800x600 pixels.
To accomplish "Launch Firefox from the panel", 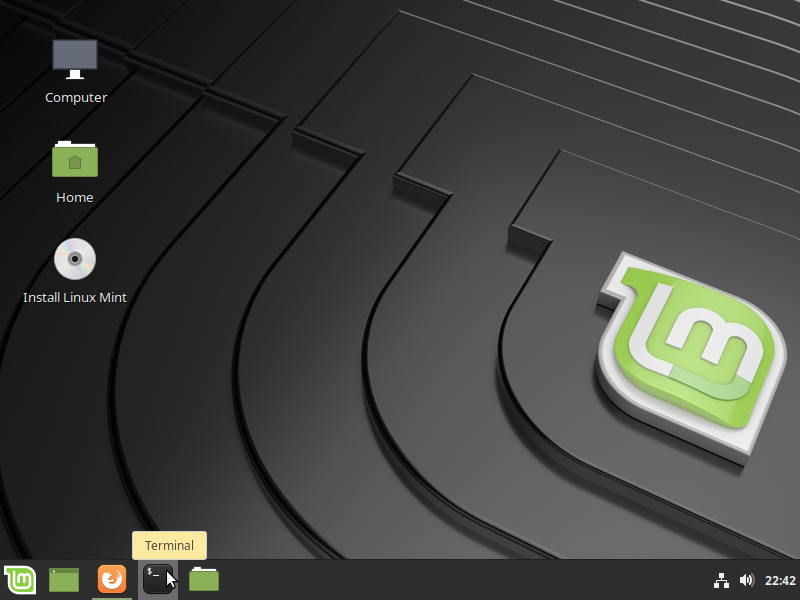I will [x=112, y=580].
